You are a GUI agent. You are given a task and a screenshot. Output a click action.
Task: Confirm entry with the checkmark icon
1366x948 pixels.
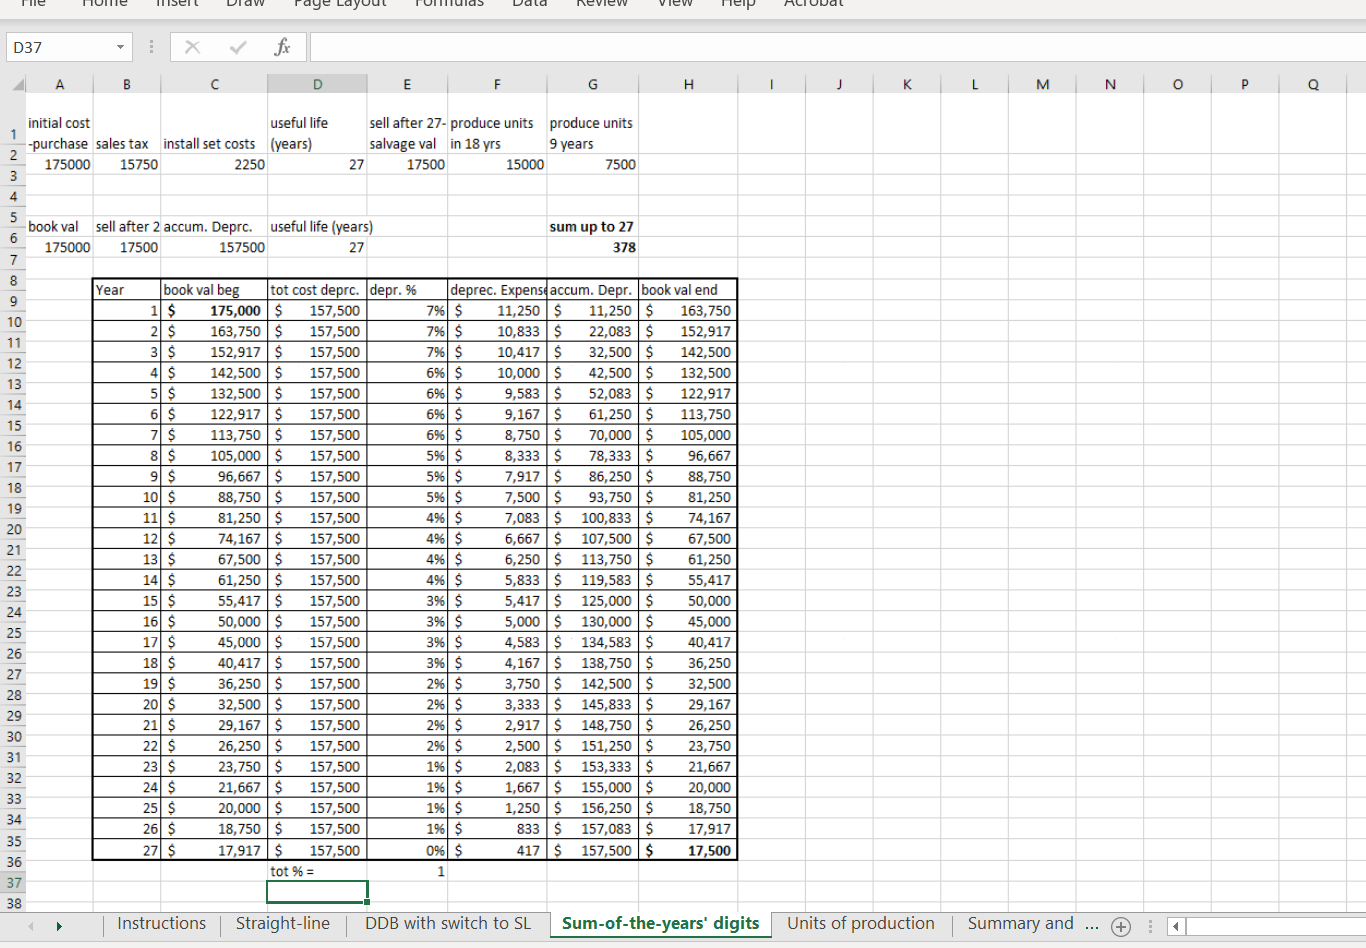pyautogui.click(x=238, y=47)
